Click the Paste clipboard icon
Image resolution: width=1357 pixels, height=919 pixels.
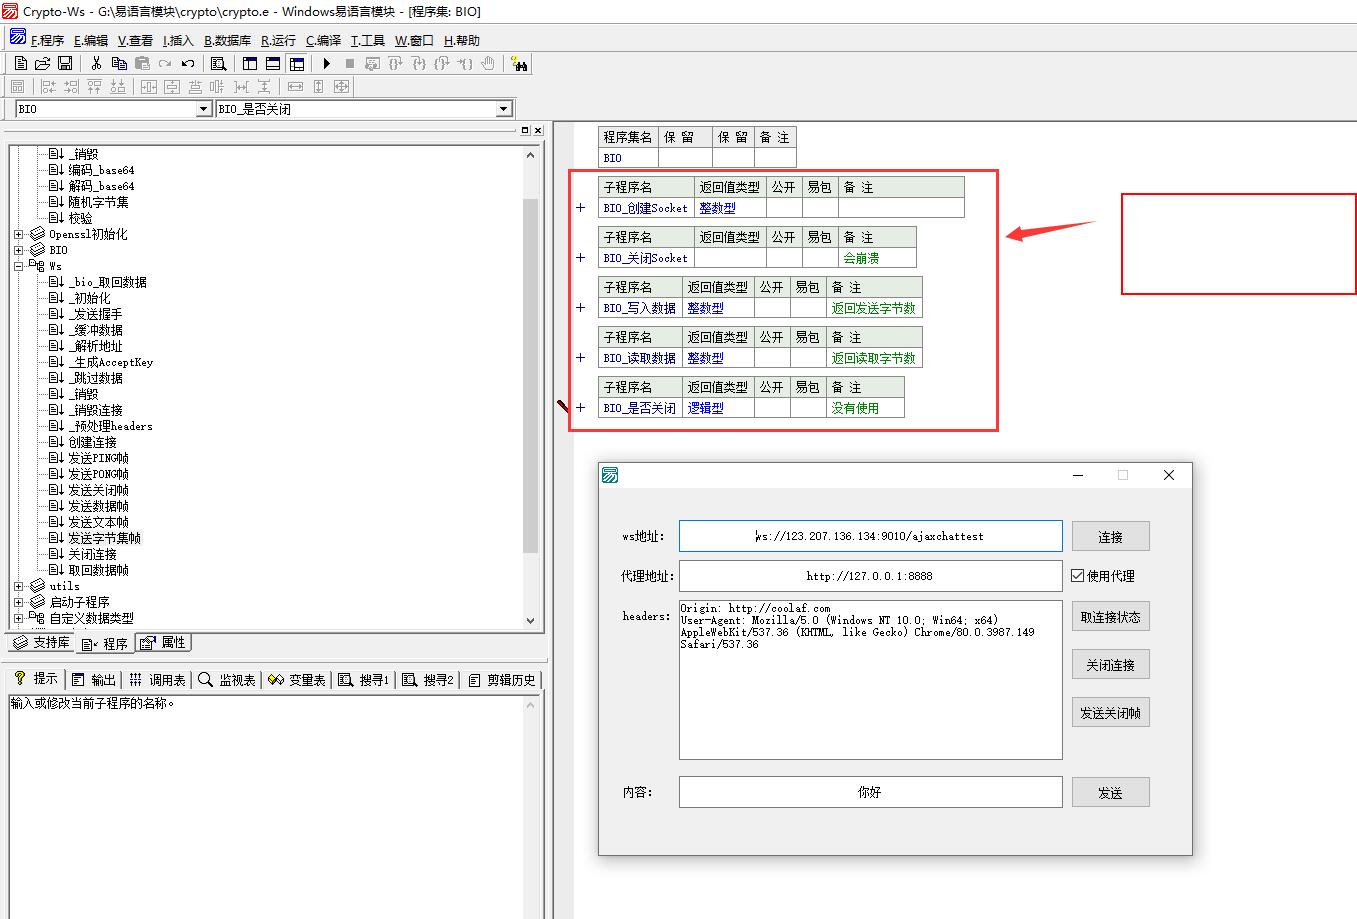pyautogui.click(x=142, y=63)
